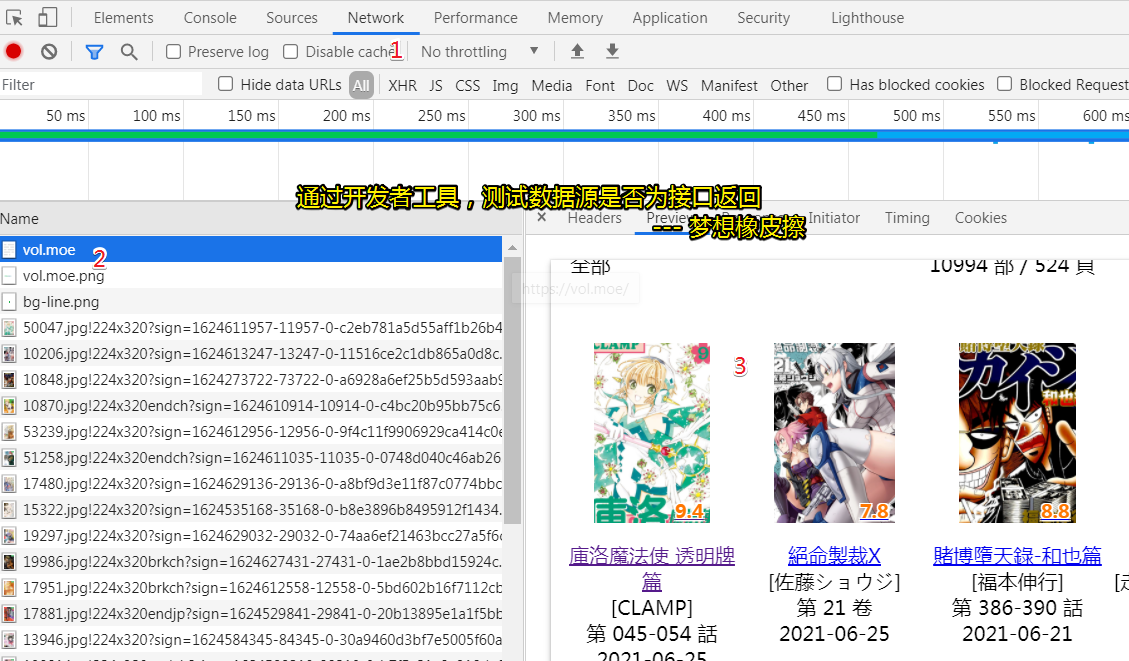The image size is (1129, 661).
Task: Open the 絕命製裁X link
Action: (834, 555)
